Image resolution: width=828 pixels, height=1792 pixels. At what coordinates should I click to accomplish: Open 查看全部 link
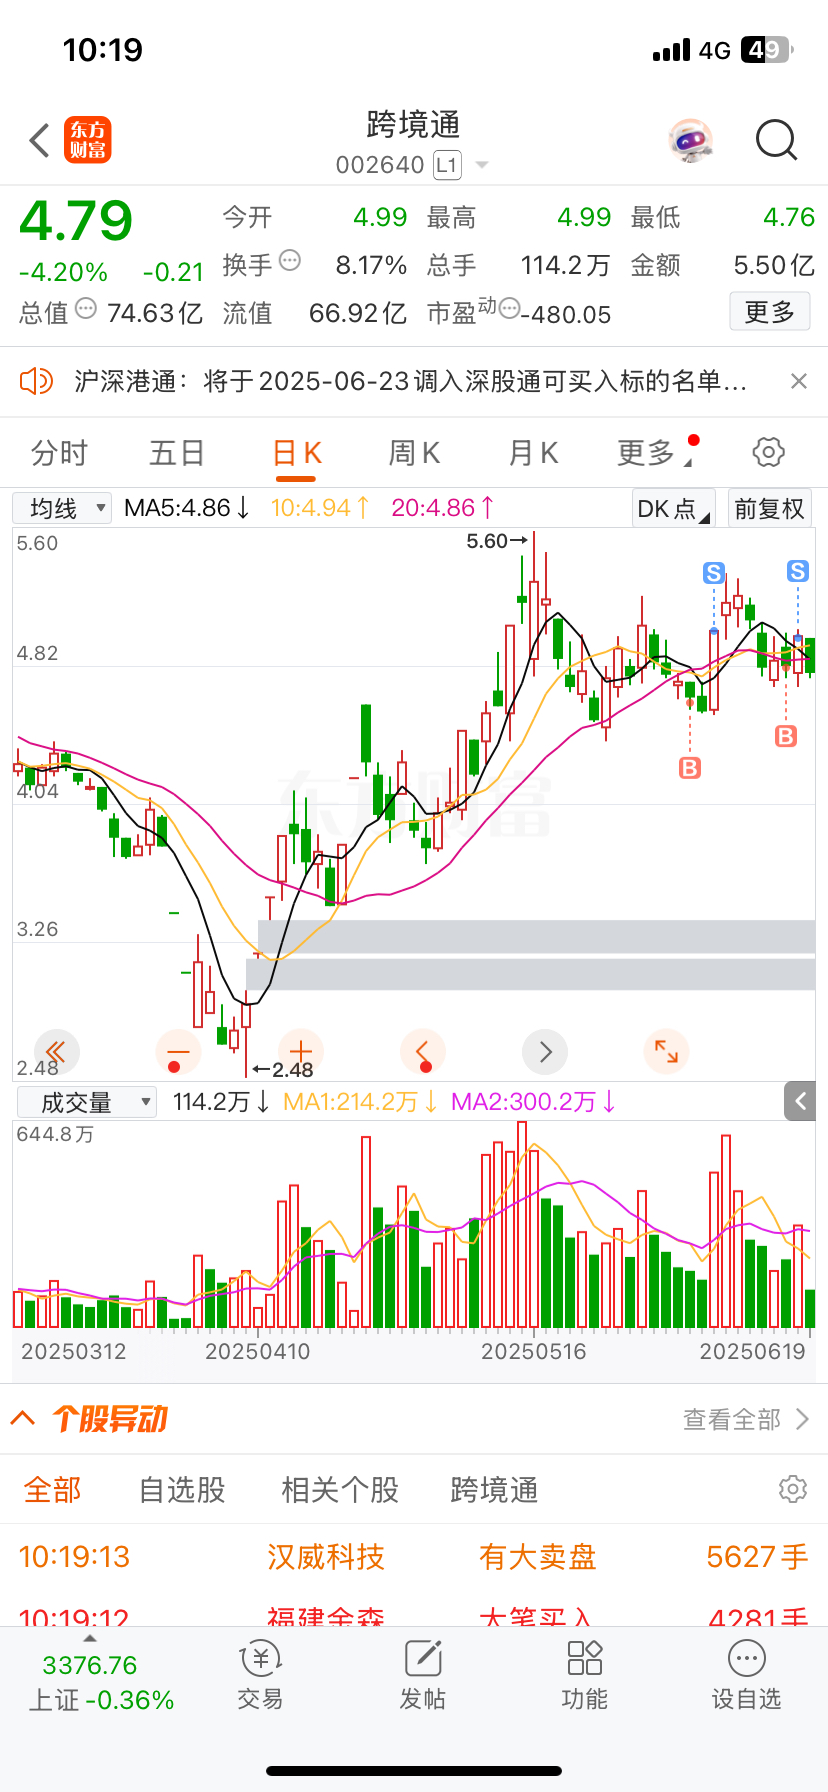[x=746, y=1419]
